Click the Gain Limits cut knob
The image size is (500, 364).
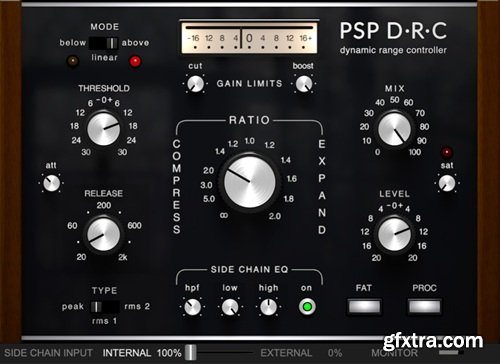[195, 83]
